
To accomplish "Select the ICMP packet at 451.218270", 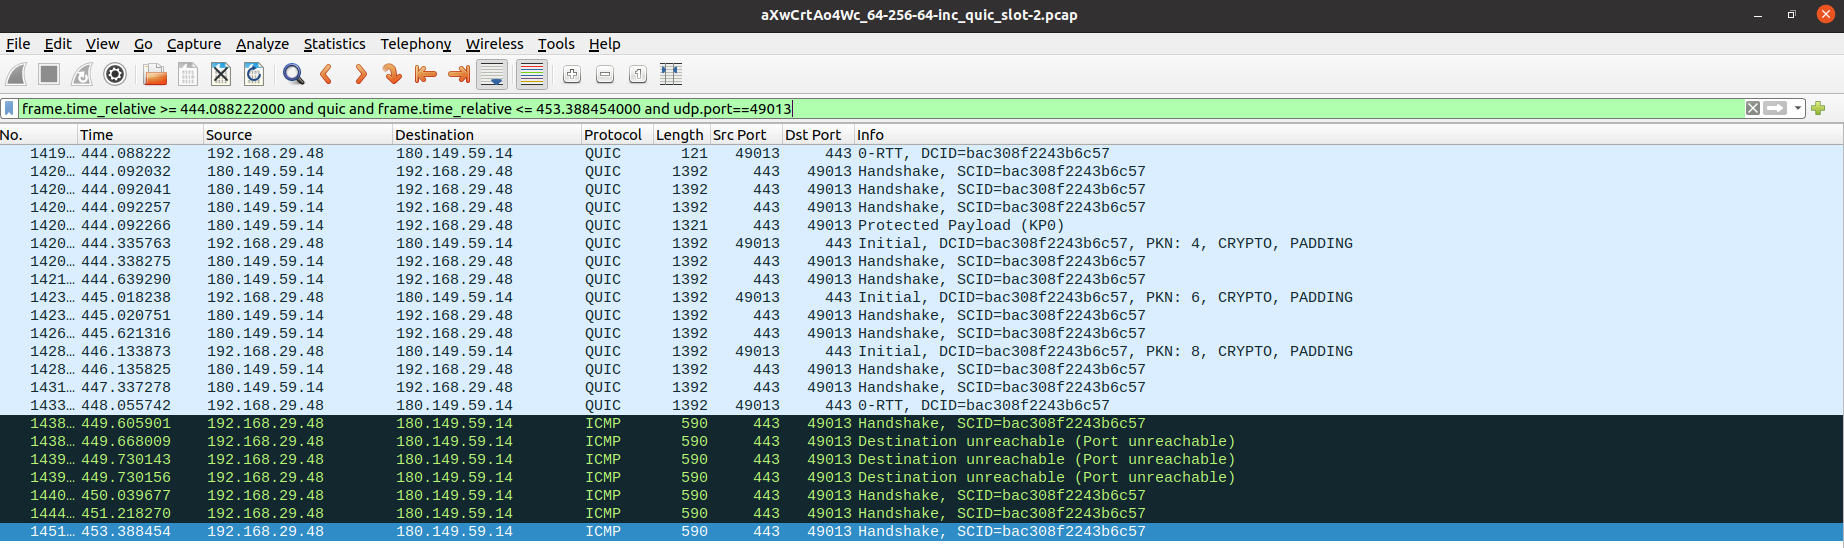I will point(921,514).
